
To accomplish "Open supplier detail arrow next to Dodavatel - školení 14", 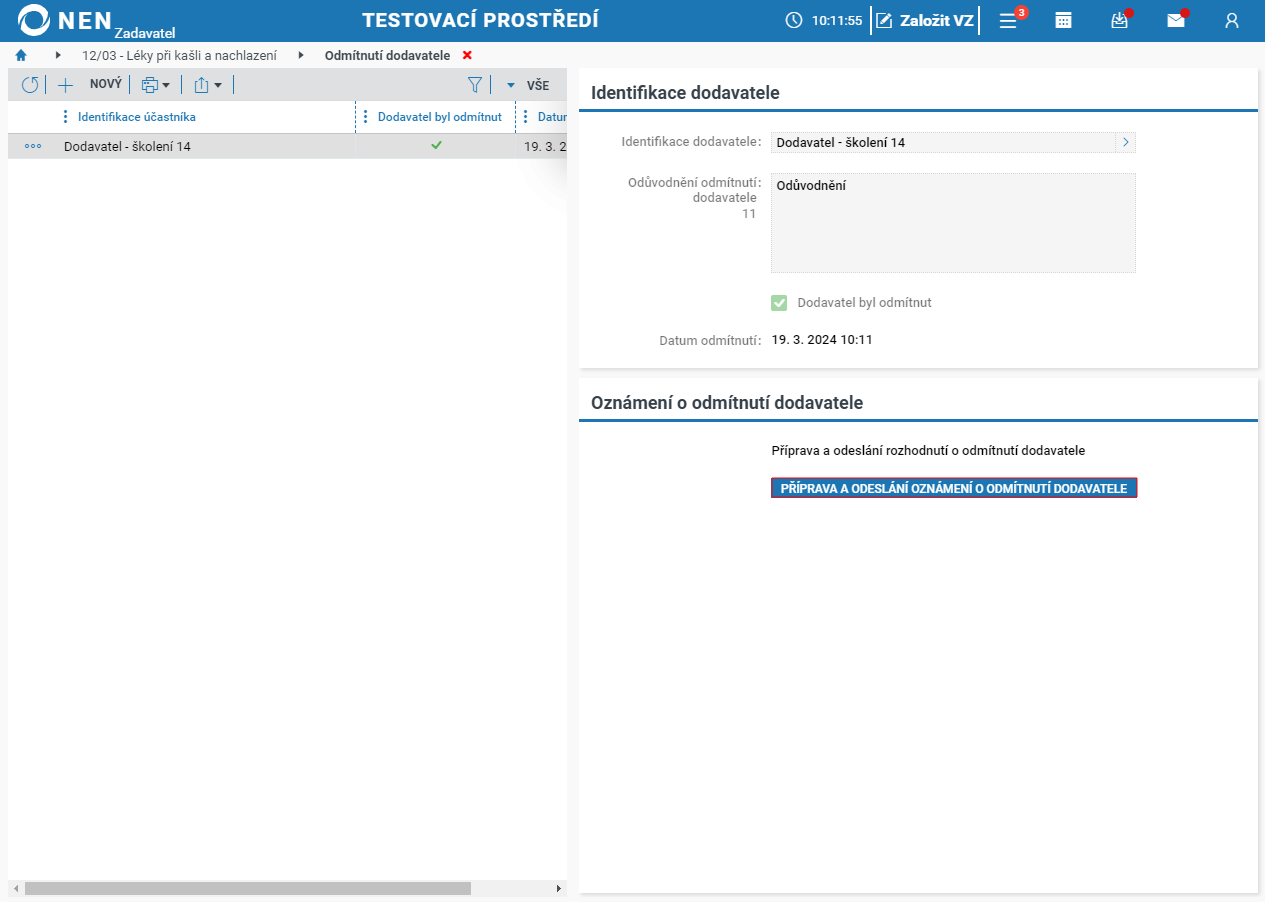I will 1125,143.
